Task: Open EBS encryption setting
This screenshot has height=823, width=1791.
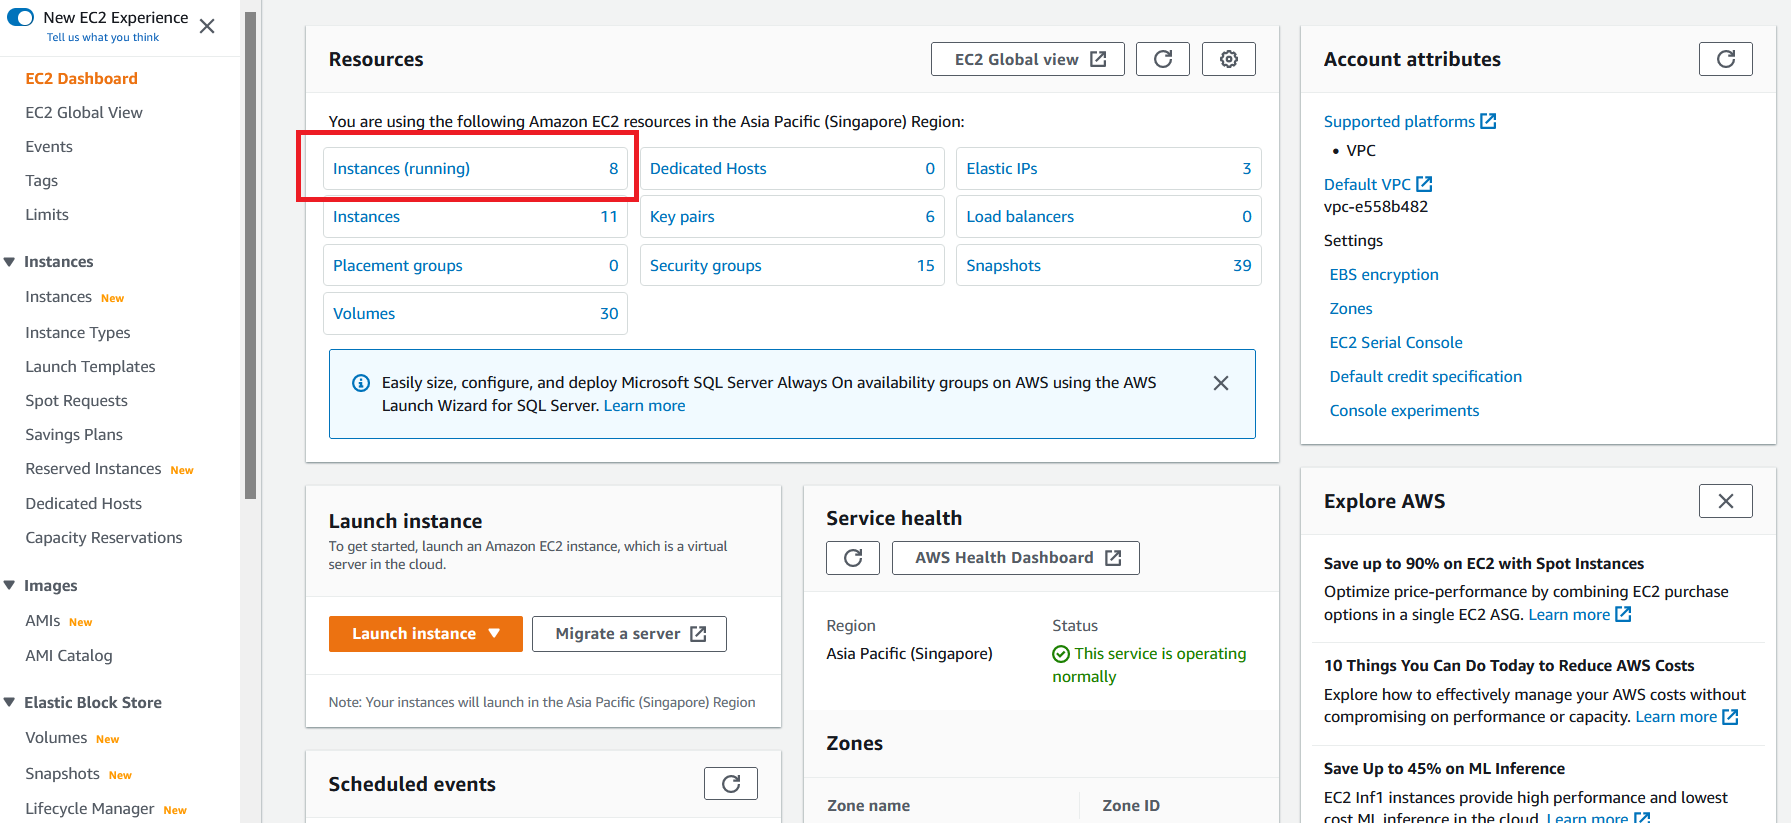Action: pyautogui.click(x=1384, y=275)
